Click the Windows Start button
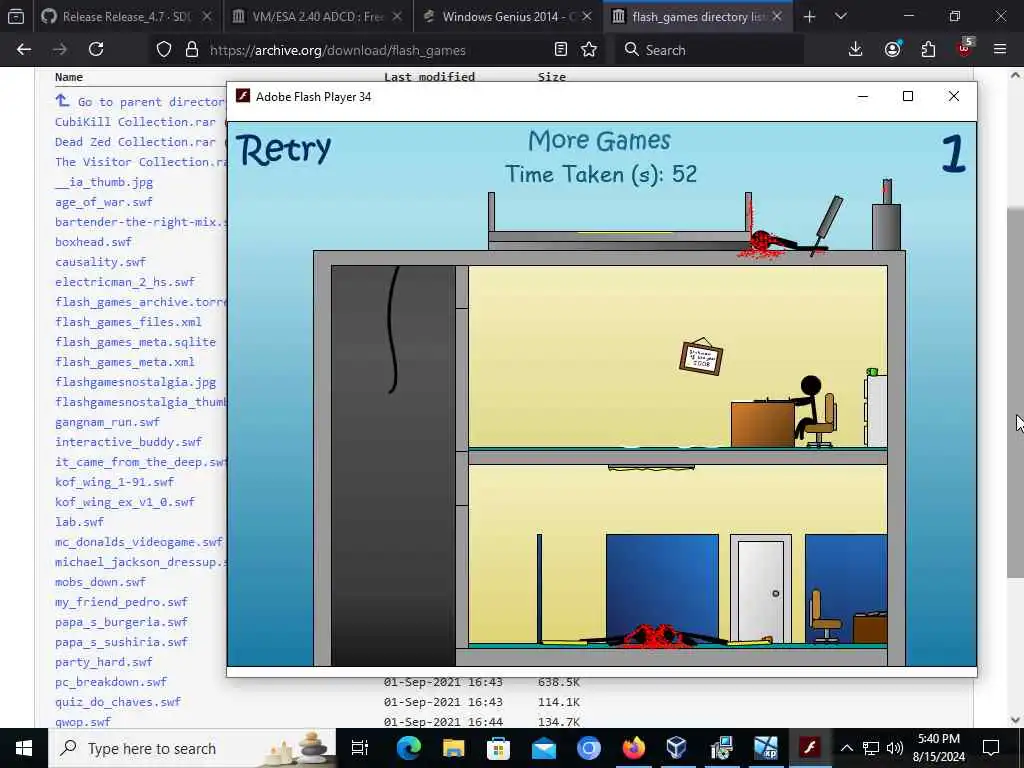Screen dimensions: 1024x768 pyautogui.click(x=24, y=748)
